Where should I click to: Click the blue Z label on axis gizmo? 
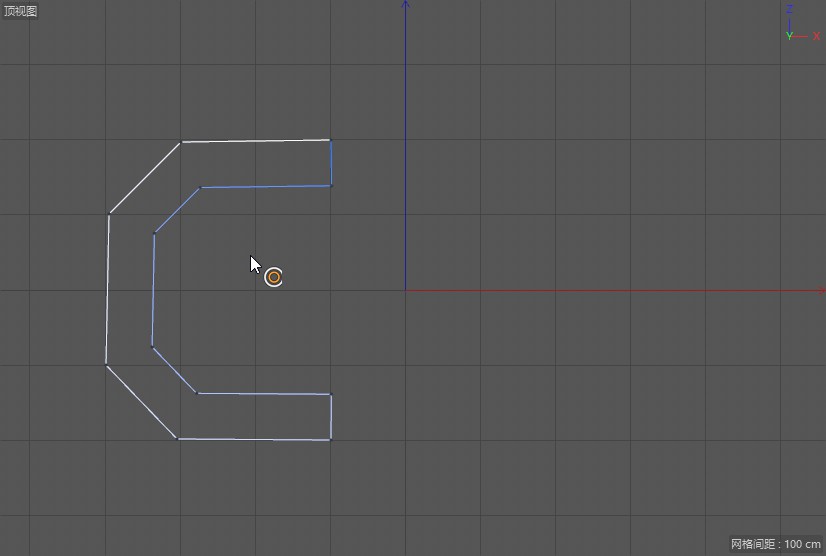pos(789,9)
